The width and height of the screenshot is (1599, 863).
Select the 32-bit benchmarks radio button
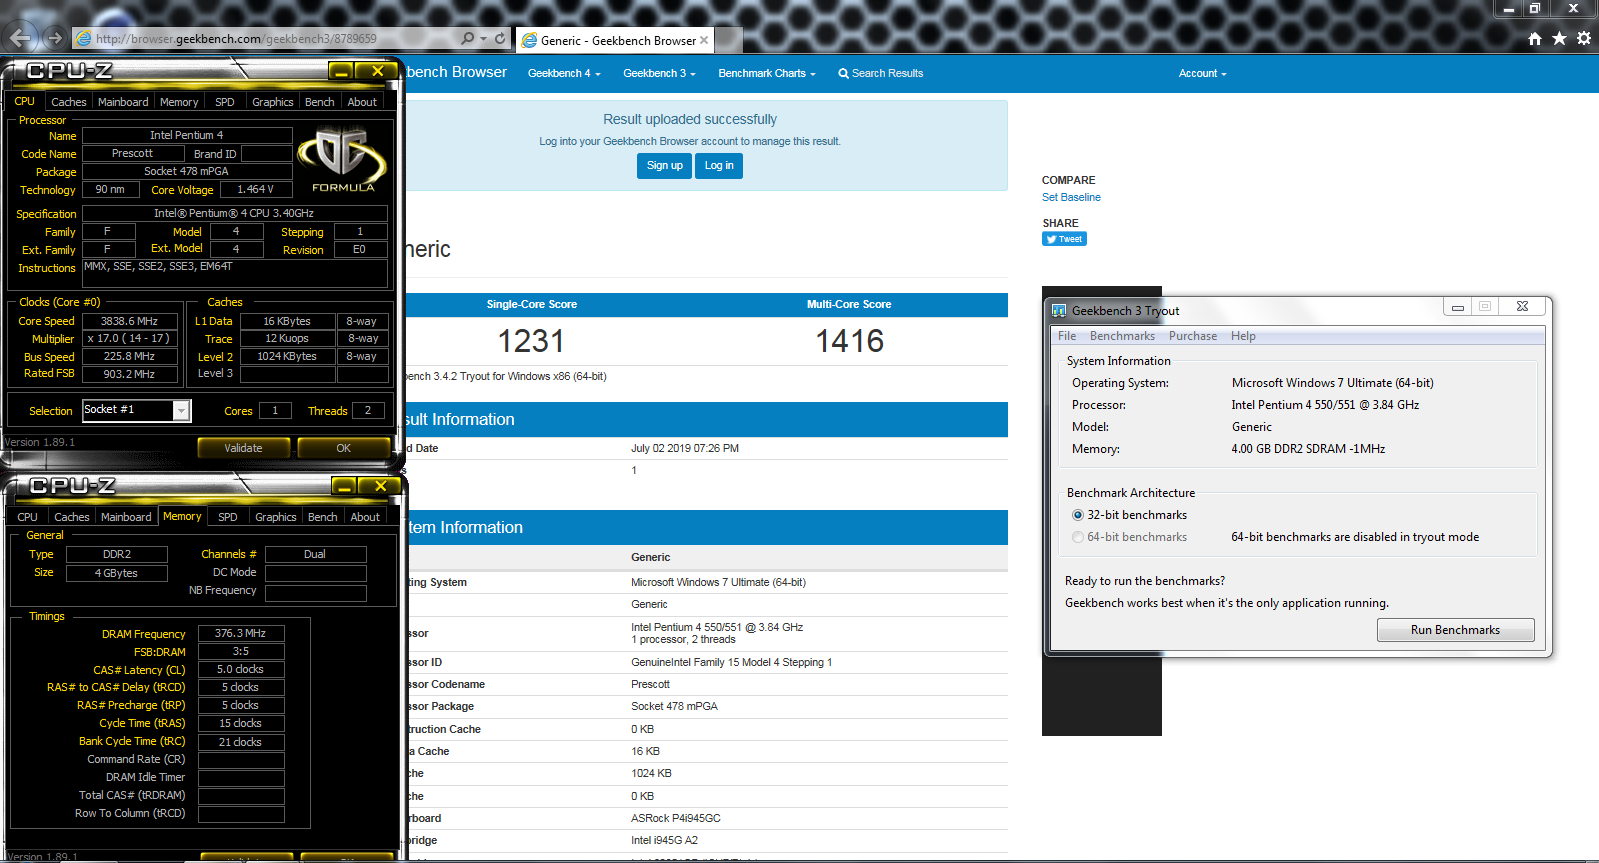click(x=1078, y=515)
